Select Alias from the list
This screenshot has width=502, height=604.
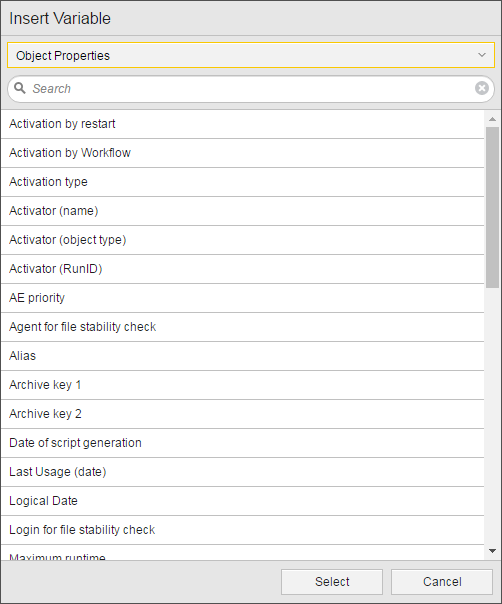[242, 356]
